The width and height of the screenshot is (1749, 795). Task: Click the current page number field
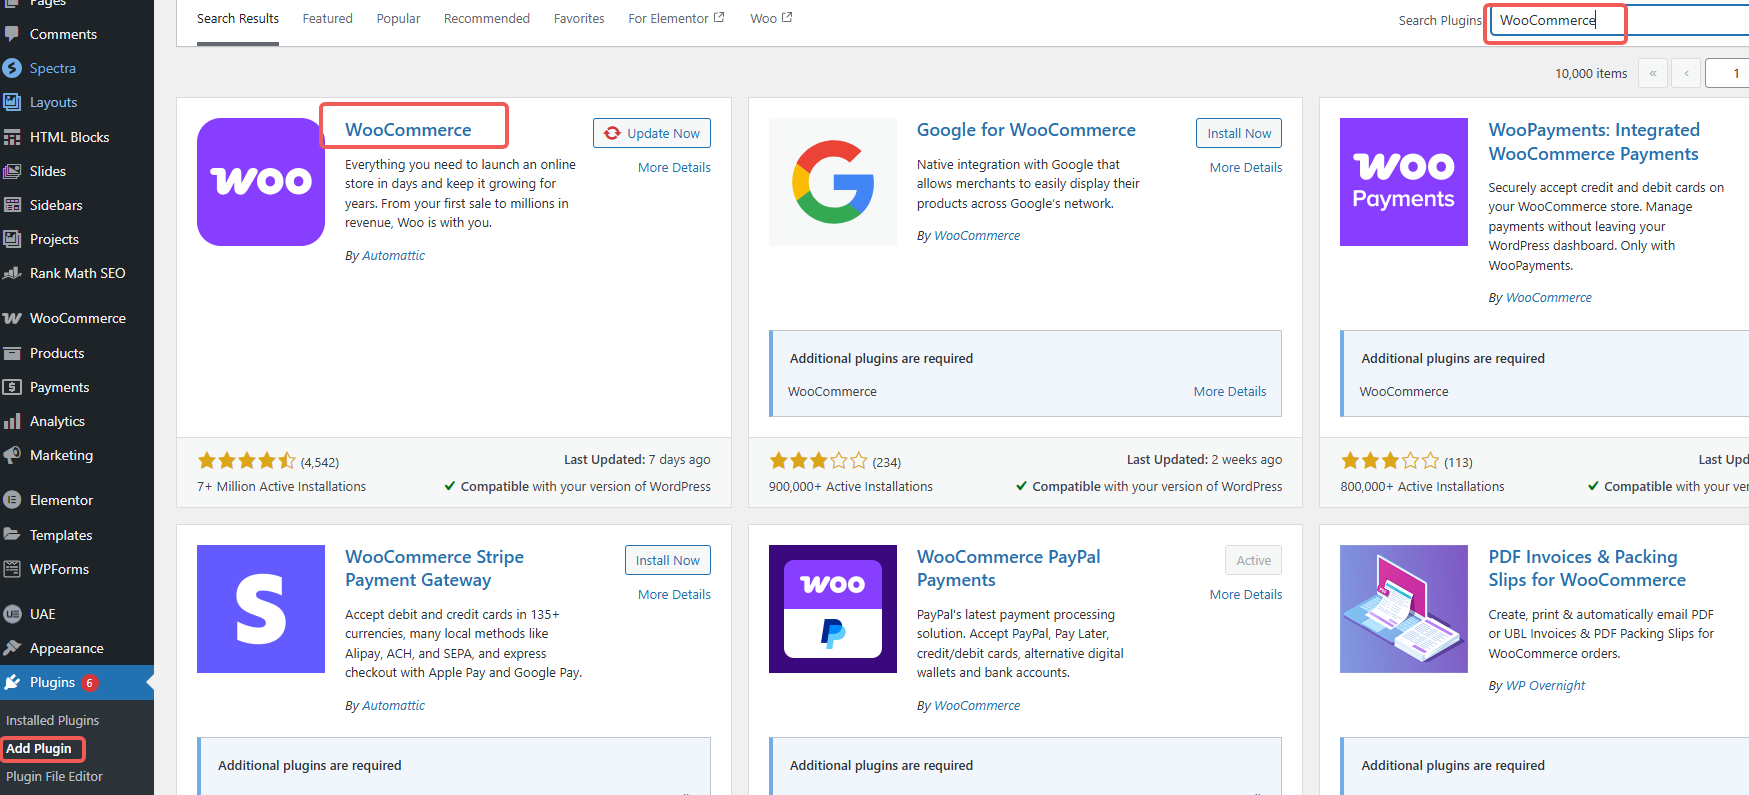(x=1727, y=73)
